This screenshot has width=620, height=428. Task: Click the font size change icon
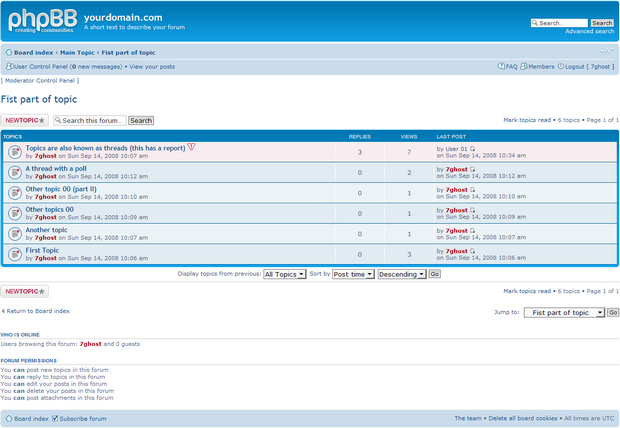click(x=607, y=51)
